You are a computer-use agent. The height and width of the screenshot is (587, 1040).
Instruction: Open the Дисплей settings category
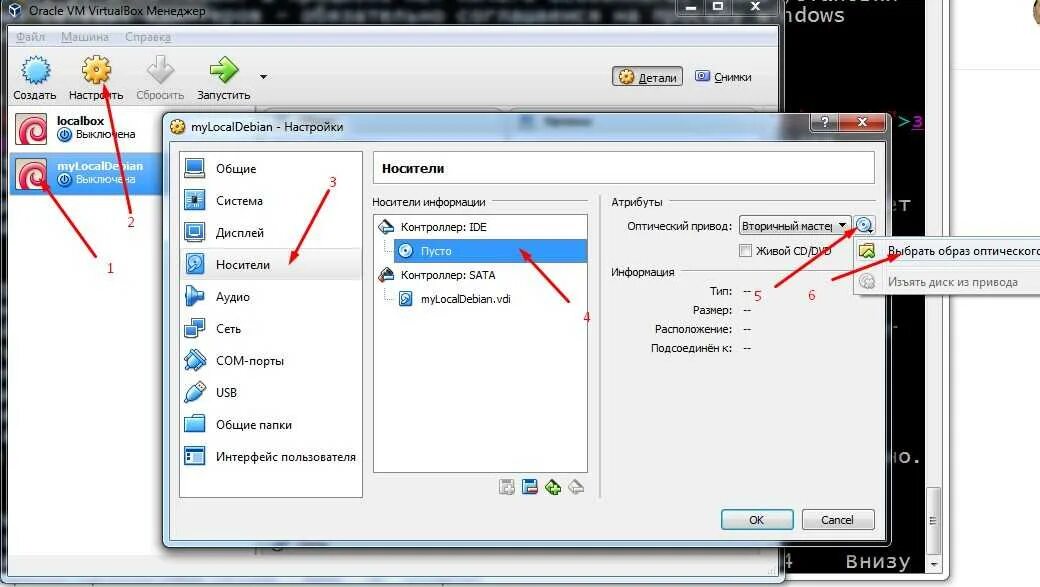(271, 233)
